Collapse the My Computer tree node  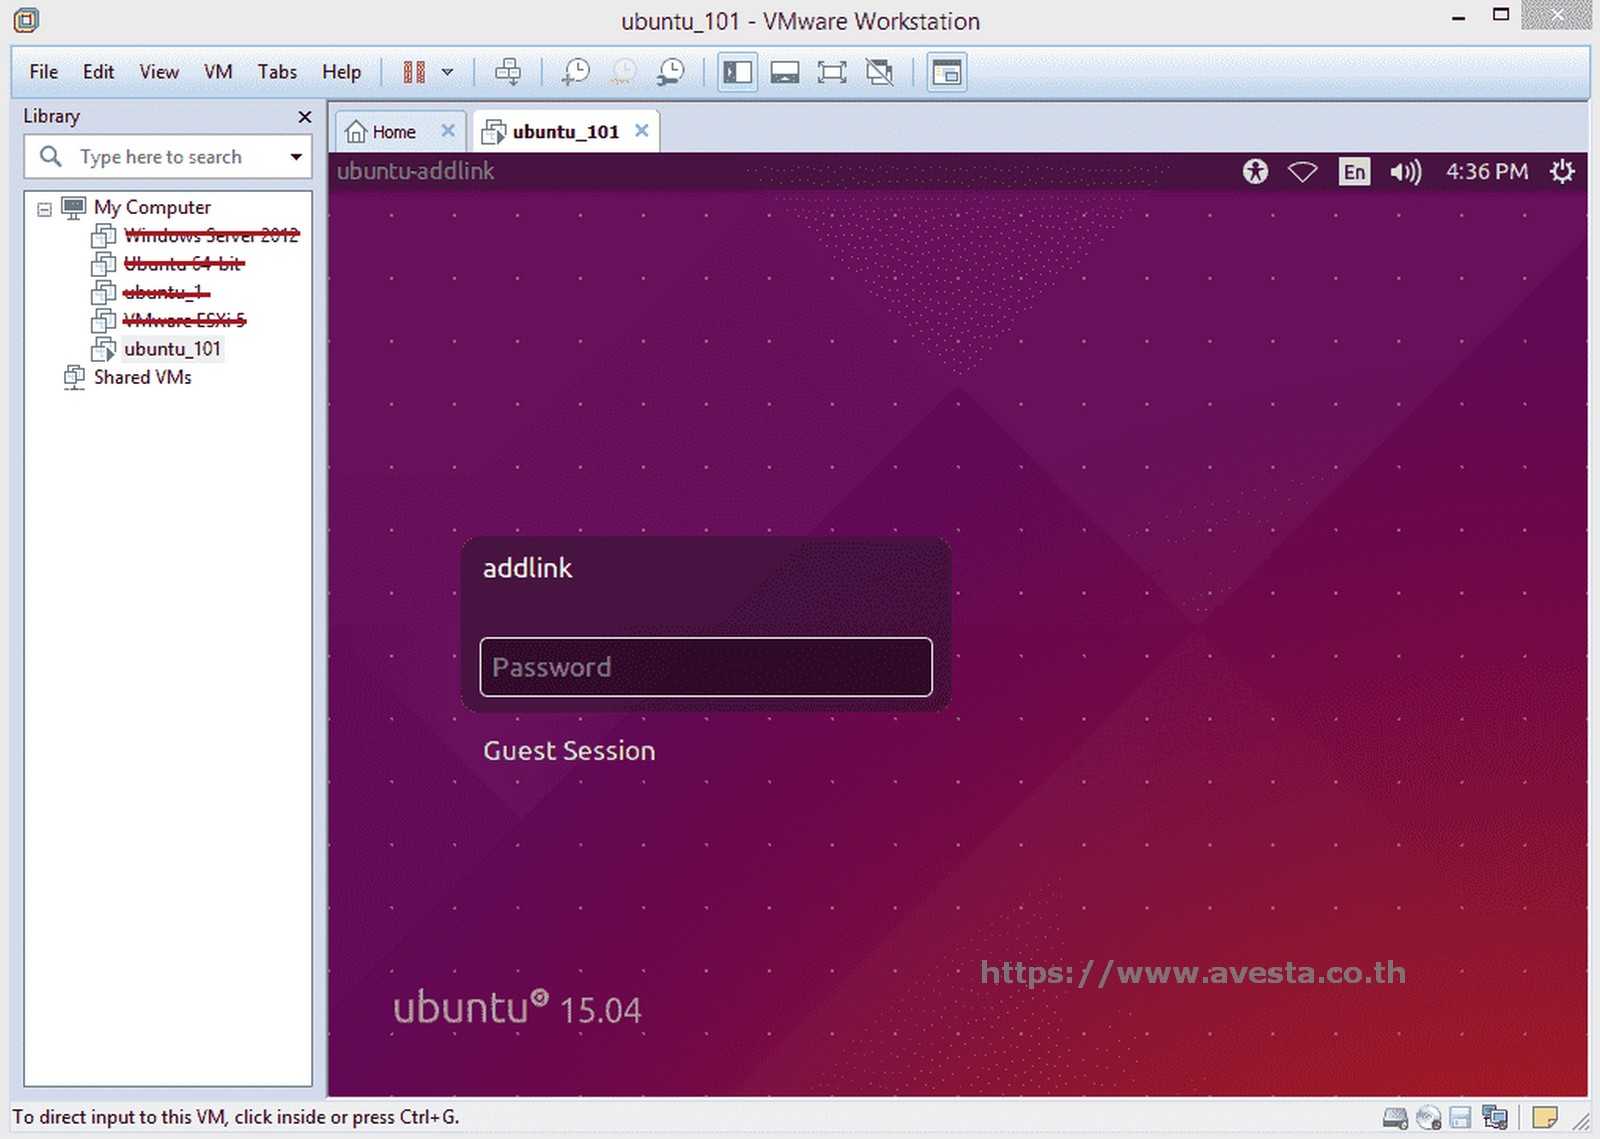pos(43,207)
